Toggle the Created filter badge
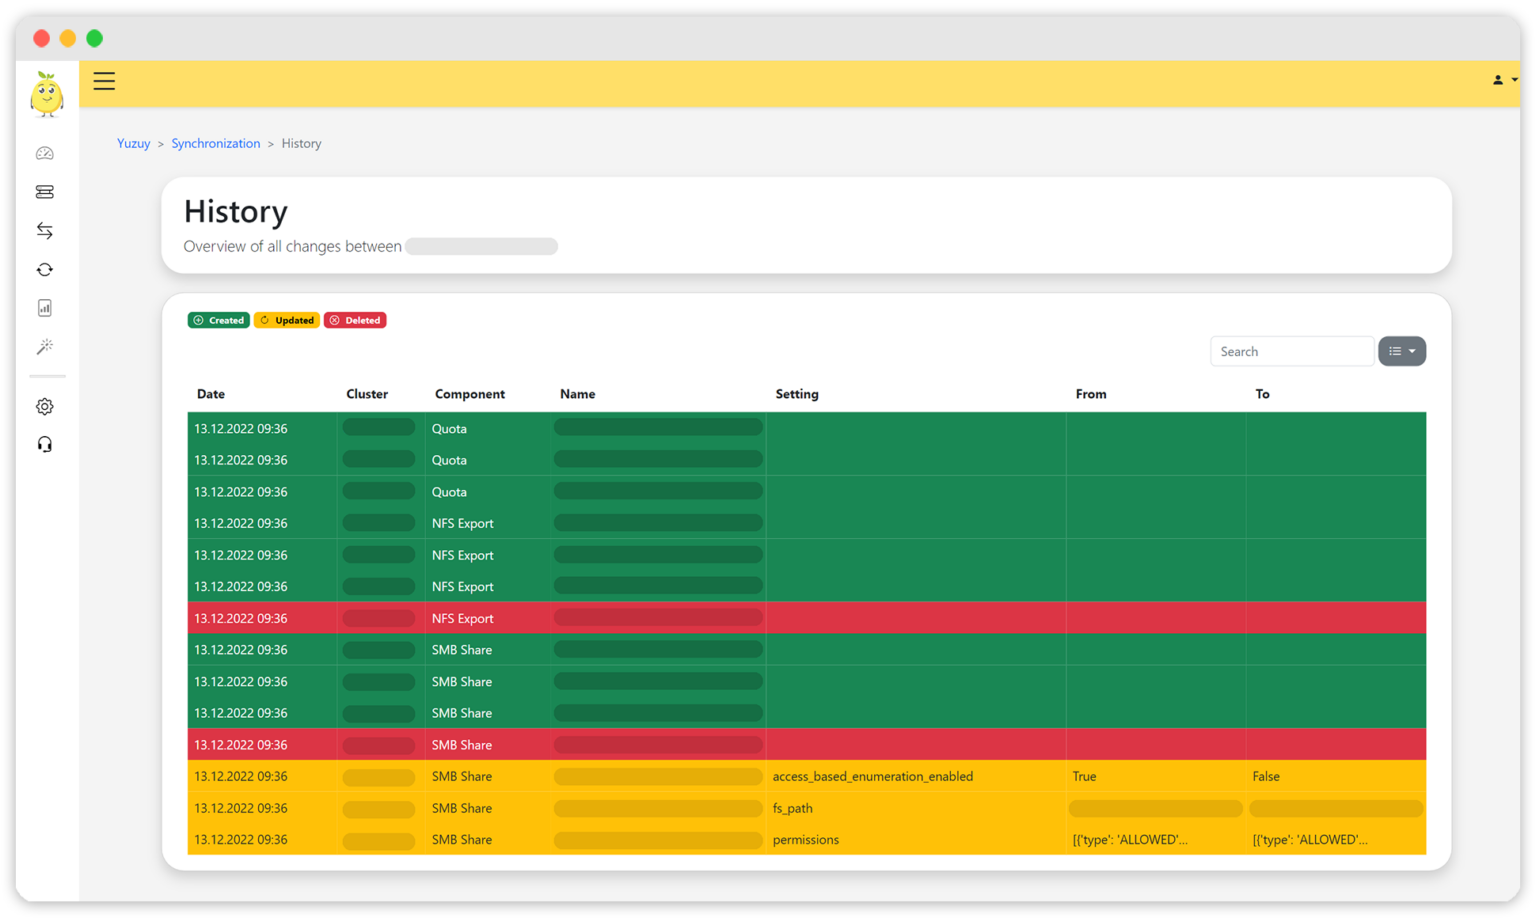This screenshot has width=1536, height=918. click(x=218, y=319)
